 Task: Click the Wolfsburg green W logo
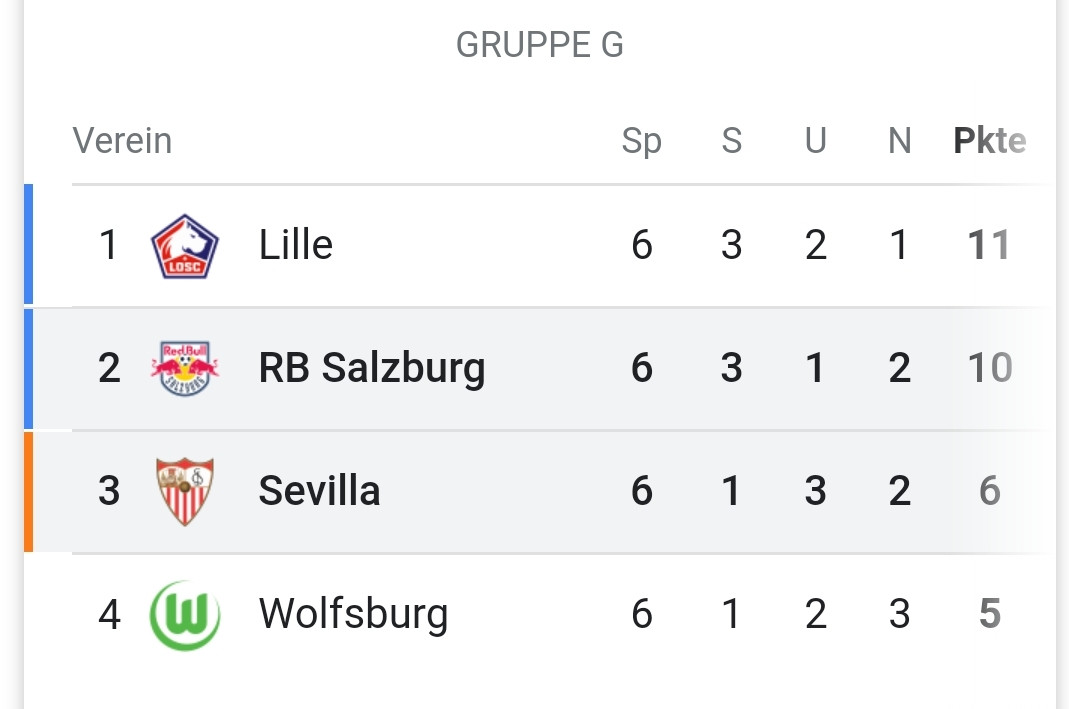pyautogui.click(x=184, y=614)
